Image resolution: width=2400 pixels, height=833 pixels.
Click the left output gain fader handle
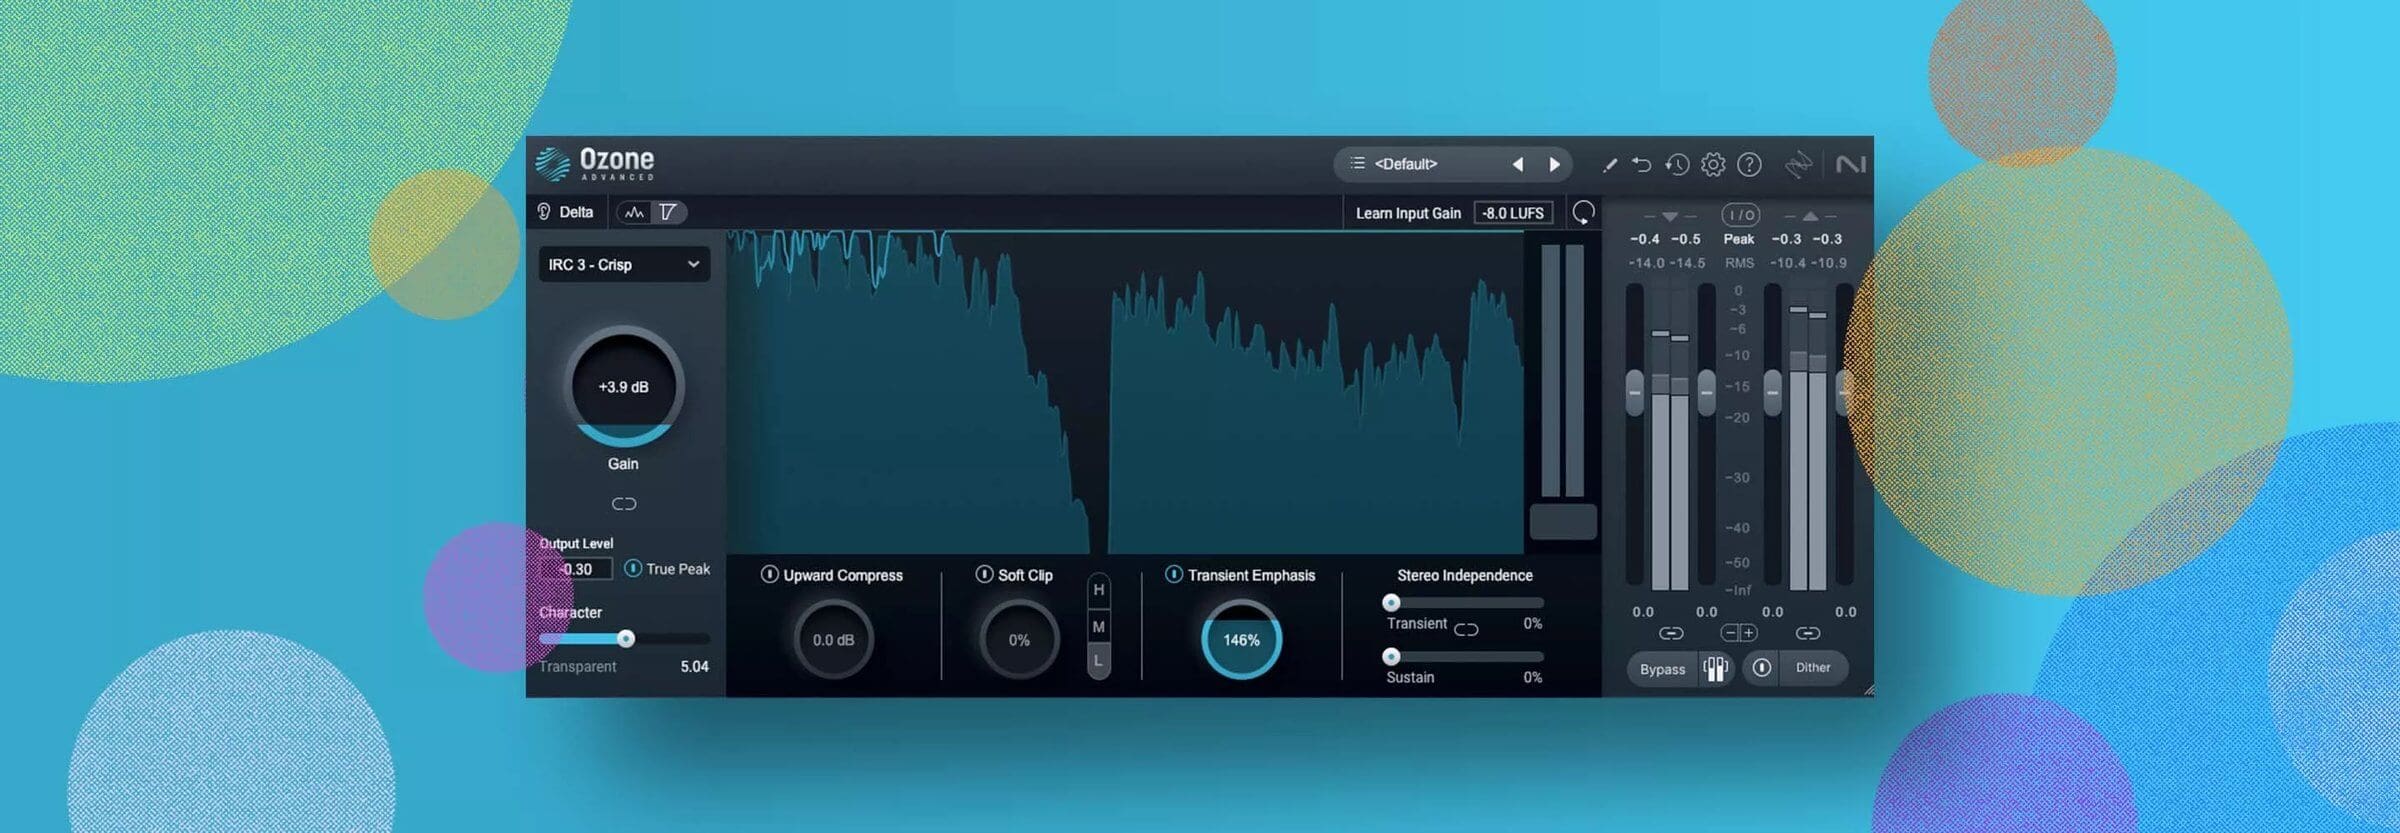click(1772, 392)
